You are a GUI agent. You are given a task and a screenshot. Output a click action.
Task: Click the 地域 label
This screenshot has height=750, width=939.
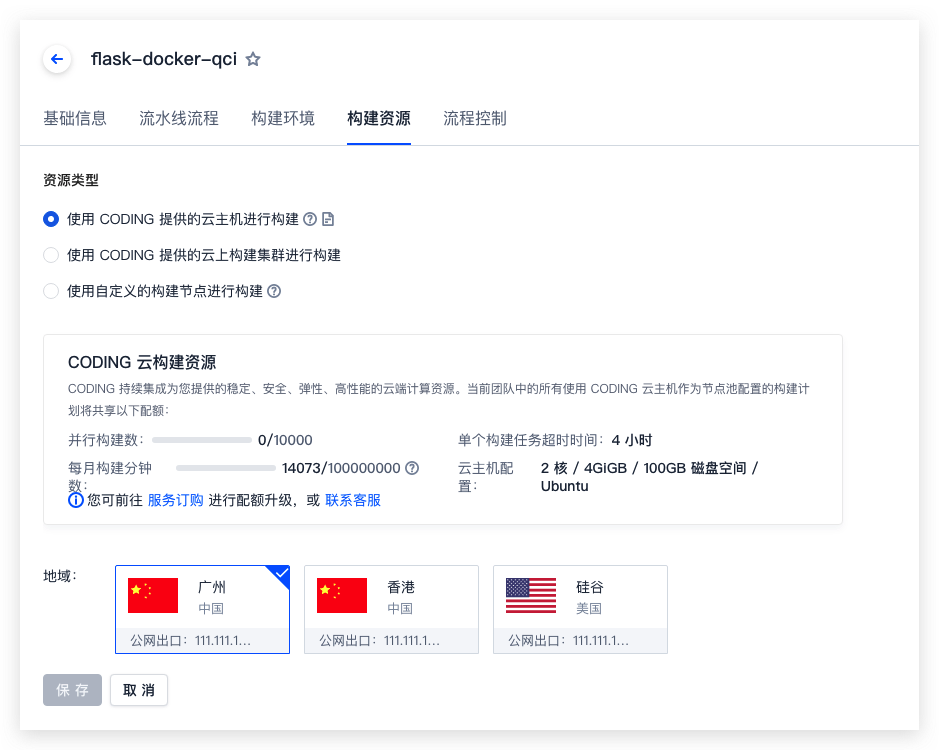[x=60, y=576]
